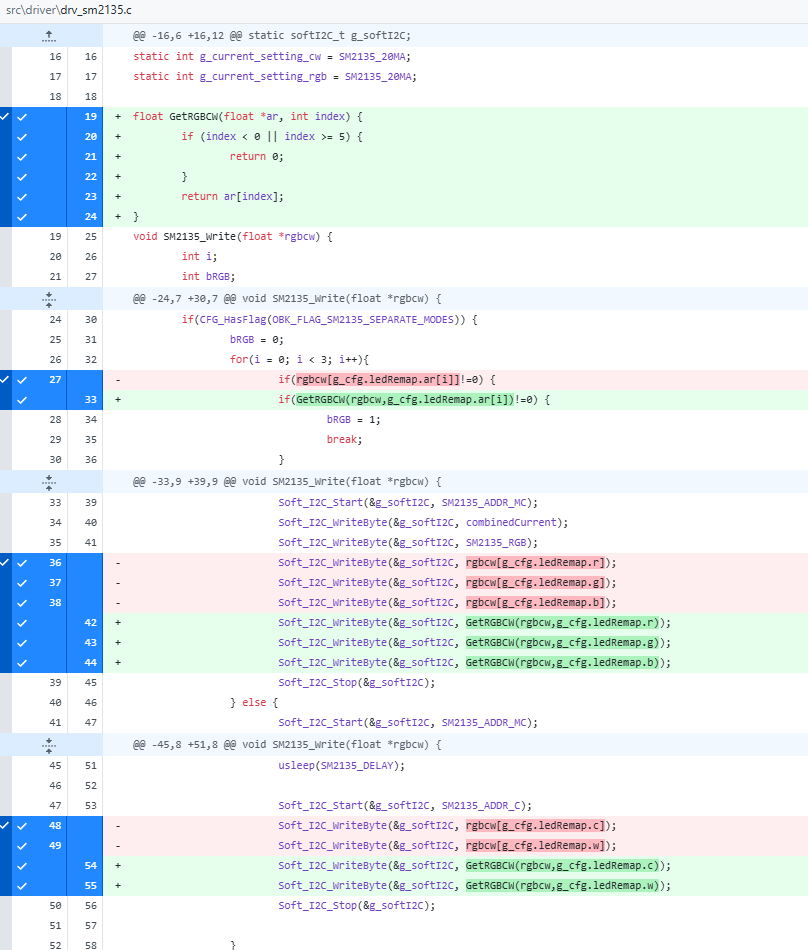The width and height of the screenshot is (808, 950).
Task: Toggle the checkmark for removed line 37
Action: click(x=22, y=583)
